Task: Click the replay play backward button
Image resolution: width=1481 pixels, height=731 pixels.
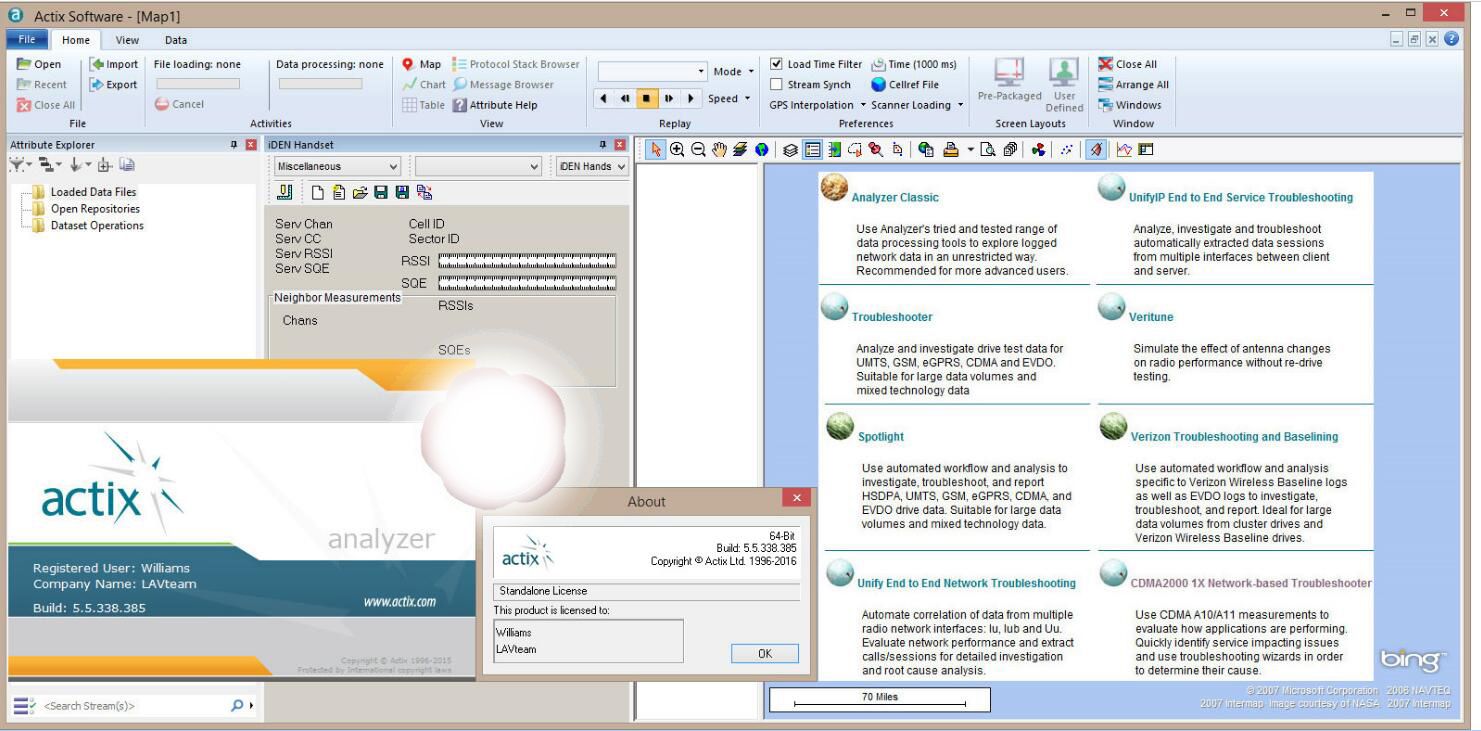Action: pyautogui.click(x=604, y=98)
